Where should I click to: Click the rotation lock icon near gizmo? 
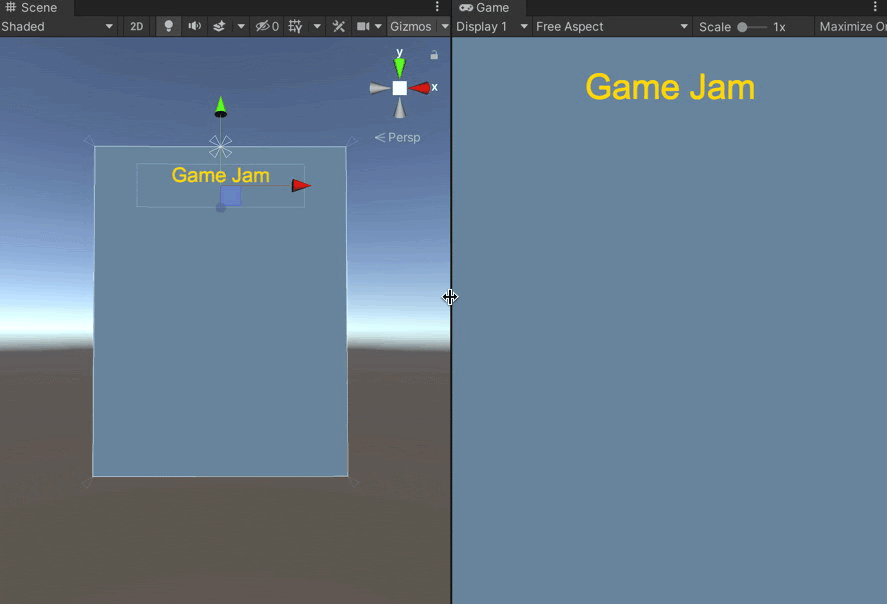[434, 55]
